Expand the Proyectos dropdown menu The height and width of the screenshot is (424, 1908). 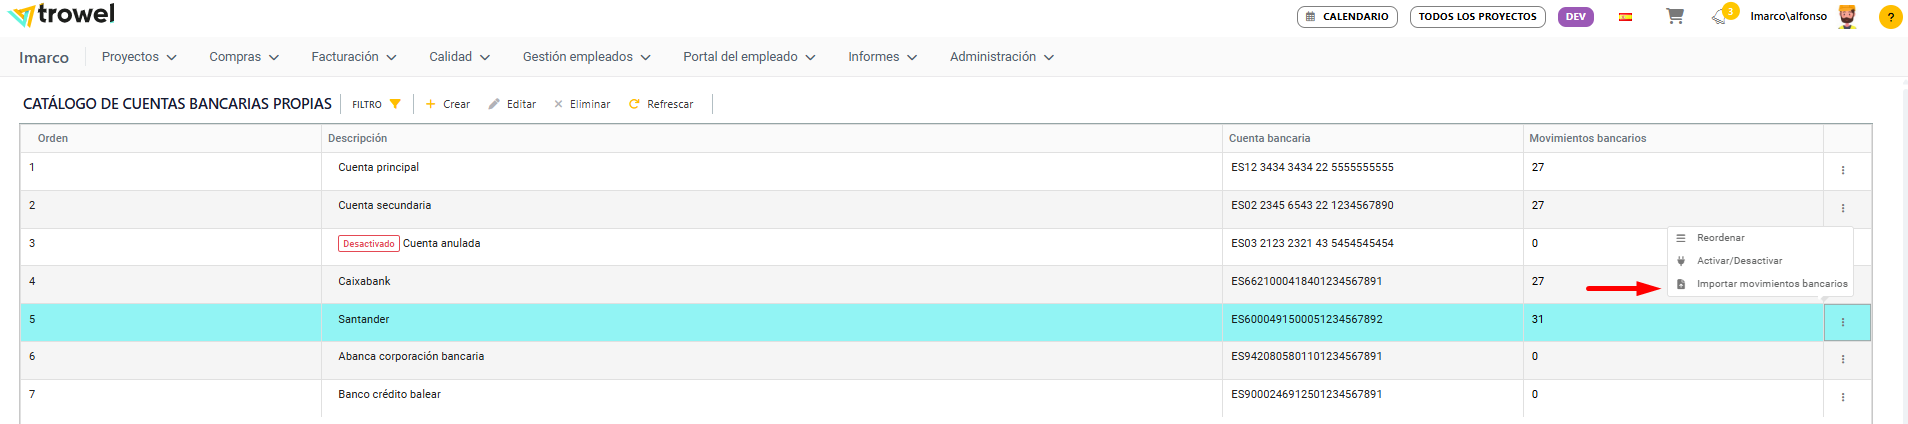139,57
